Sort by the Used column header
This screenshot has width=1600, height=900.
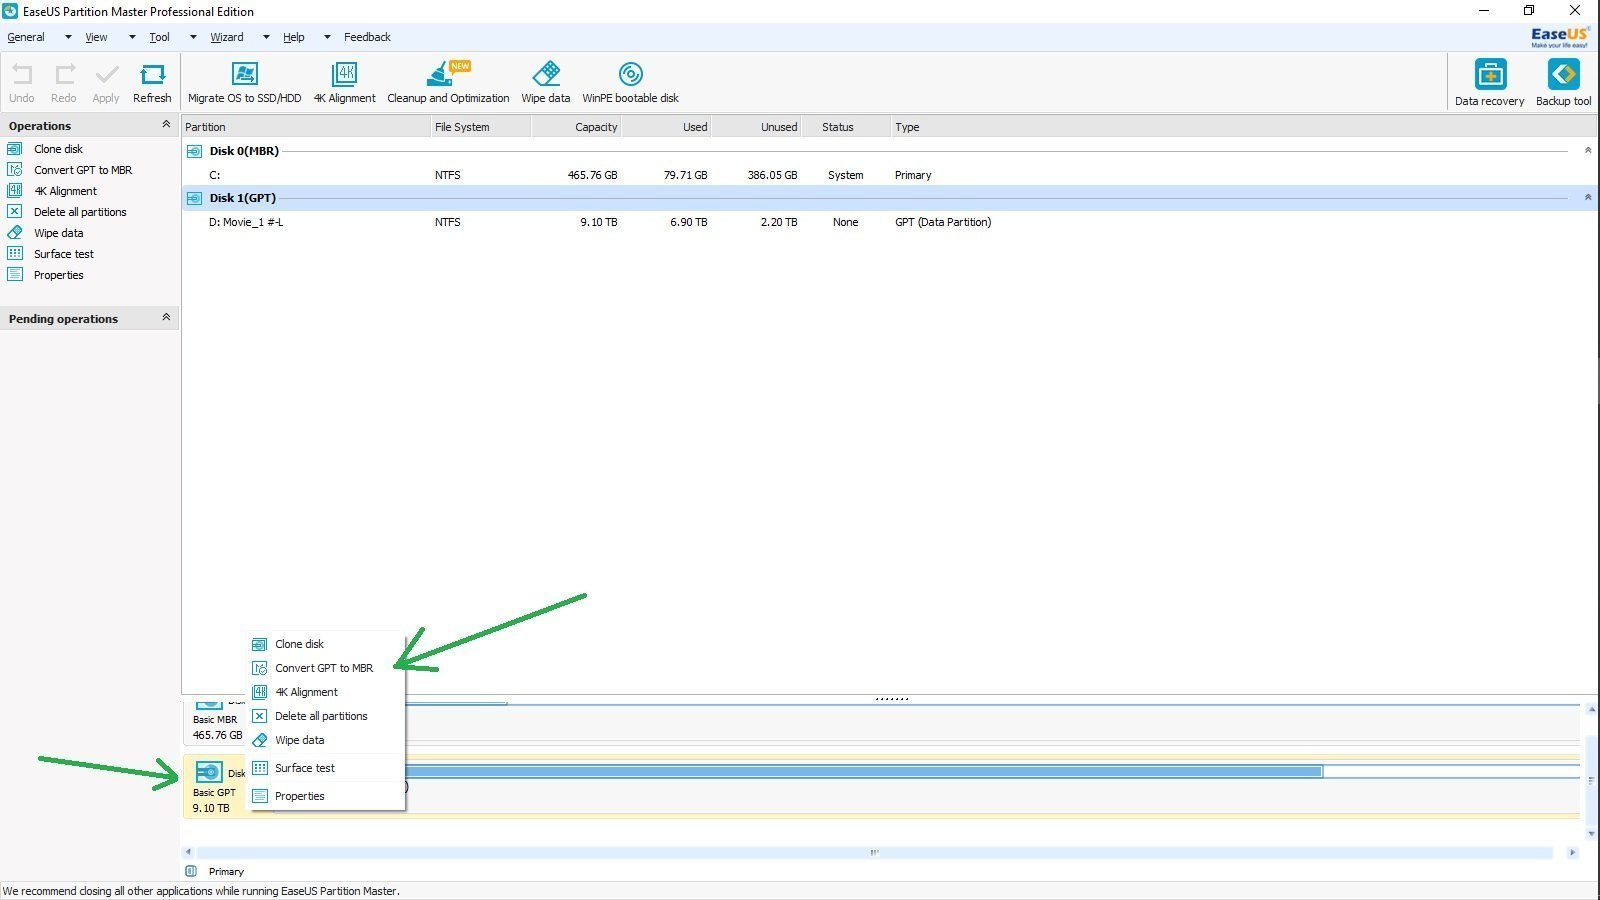(666, 127)
